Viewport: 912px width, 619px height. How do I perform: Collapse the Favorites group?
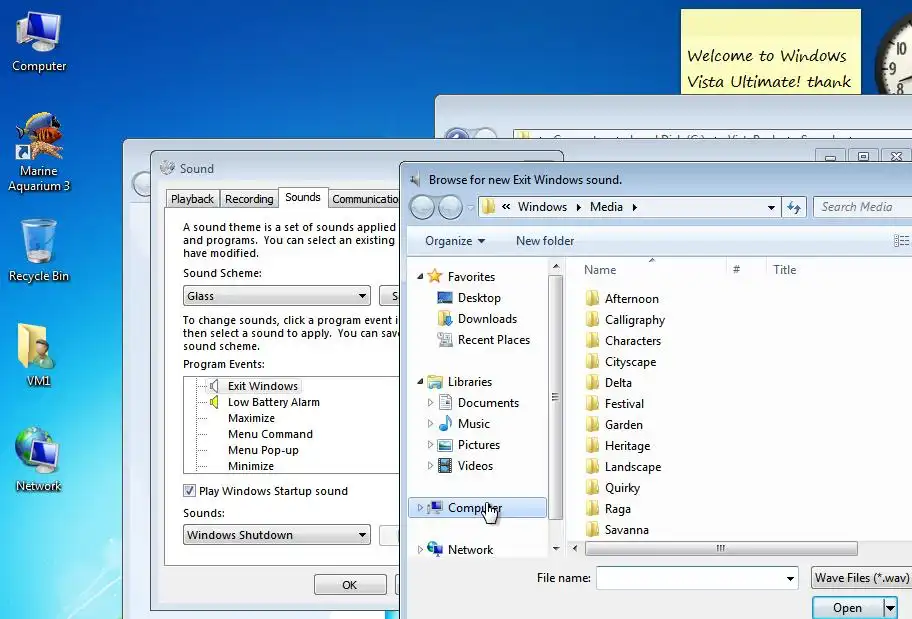420,277
